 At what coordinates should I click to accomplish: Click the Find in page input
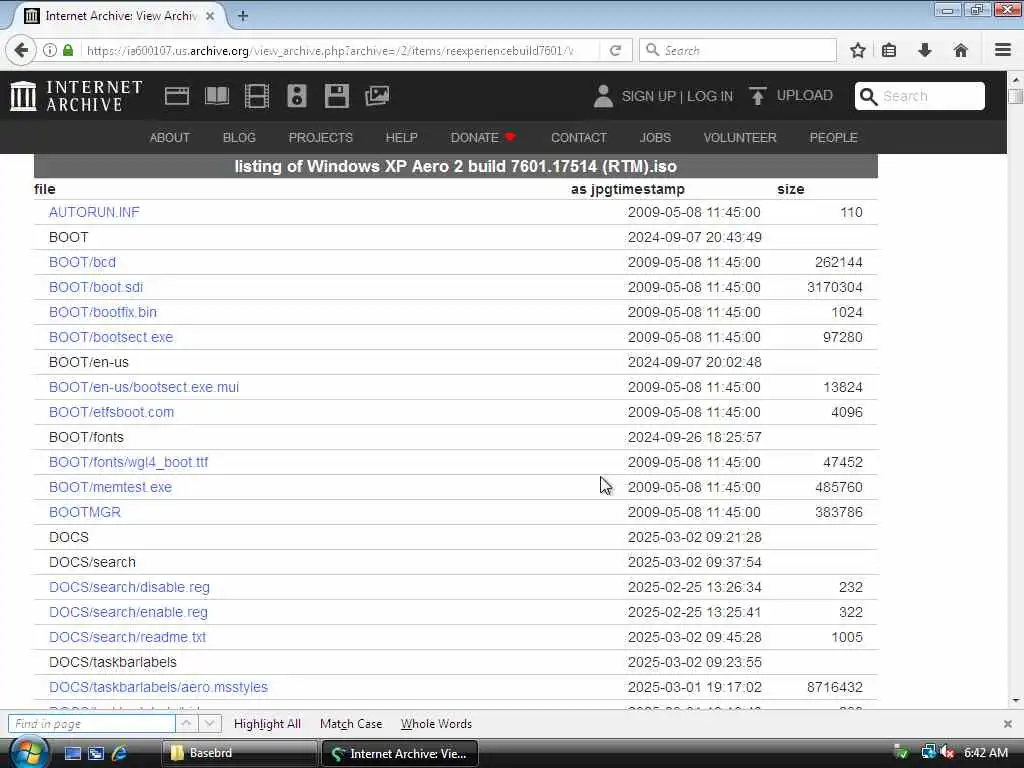pyautogui.click(x=91, y=724)
